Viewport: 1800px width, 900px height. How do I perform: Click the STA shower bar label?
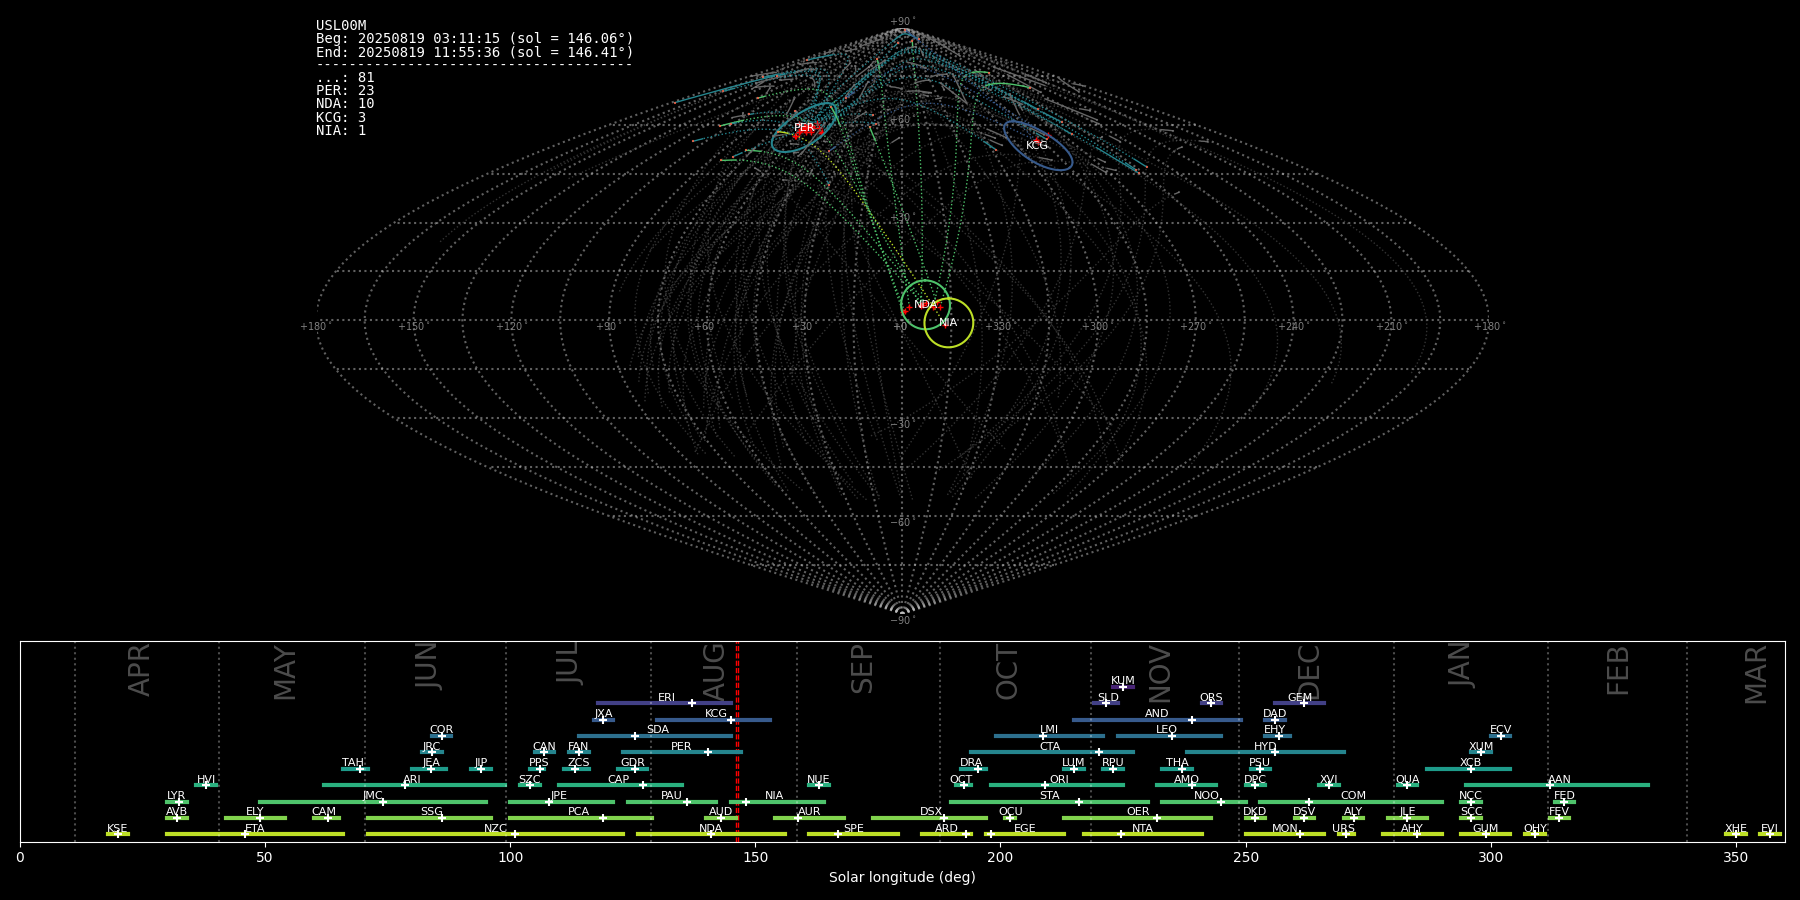(1049, 796)
